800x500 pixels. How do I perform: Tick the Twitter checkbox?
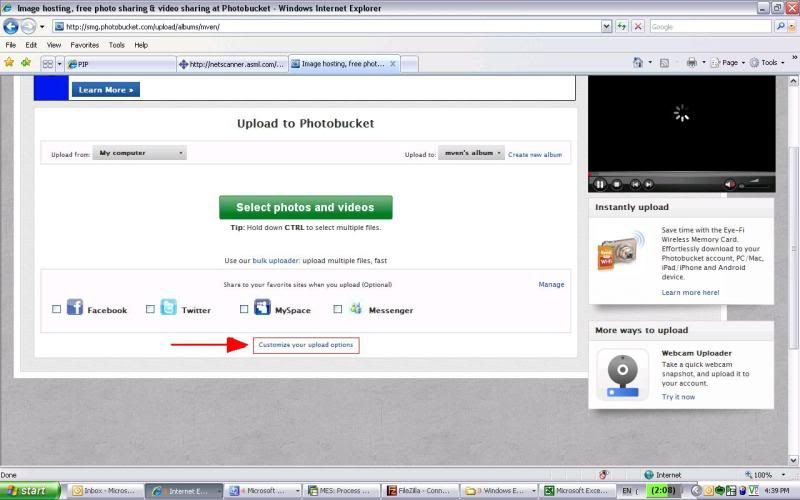[x=150, y=309]
